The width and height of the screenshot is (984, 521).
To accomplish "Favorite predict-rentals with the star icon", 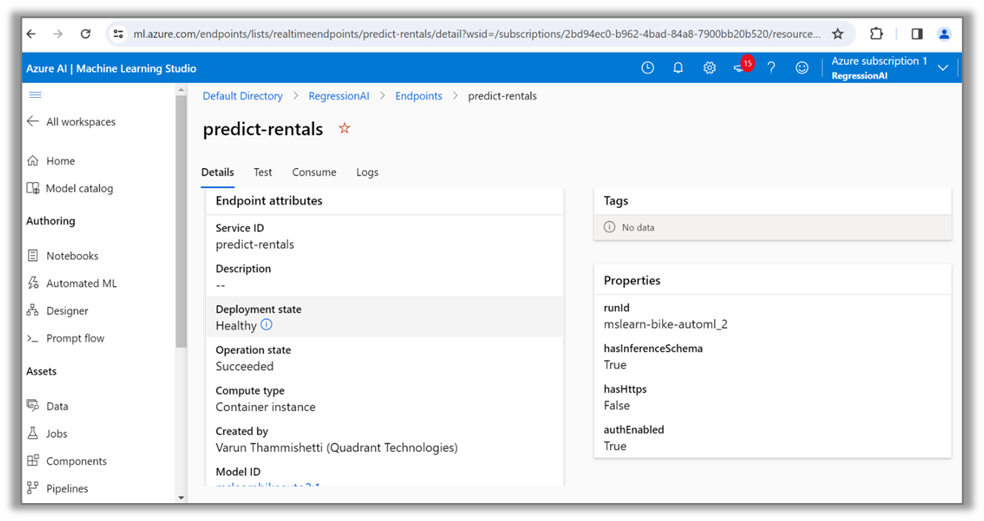I will coord(345,129).
